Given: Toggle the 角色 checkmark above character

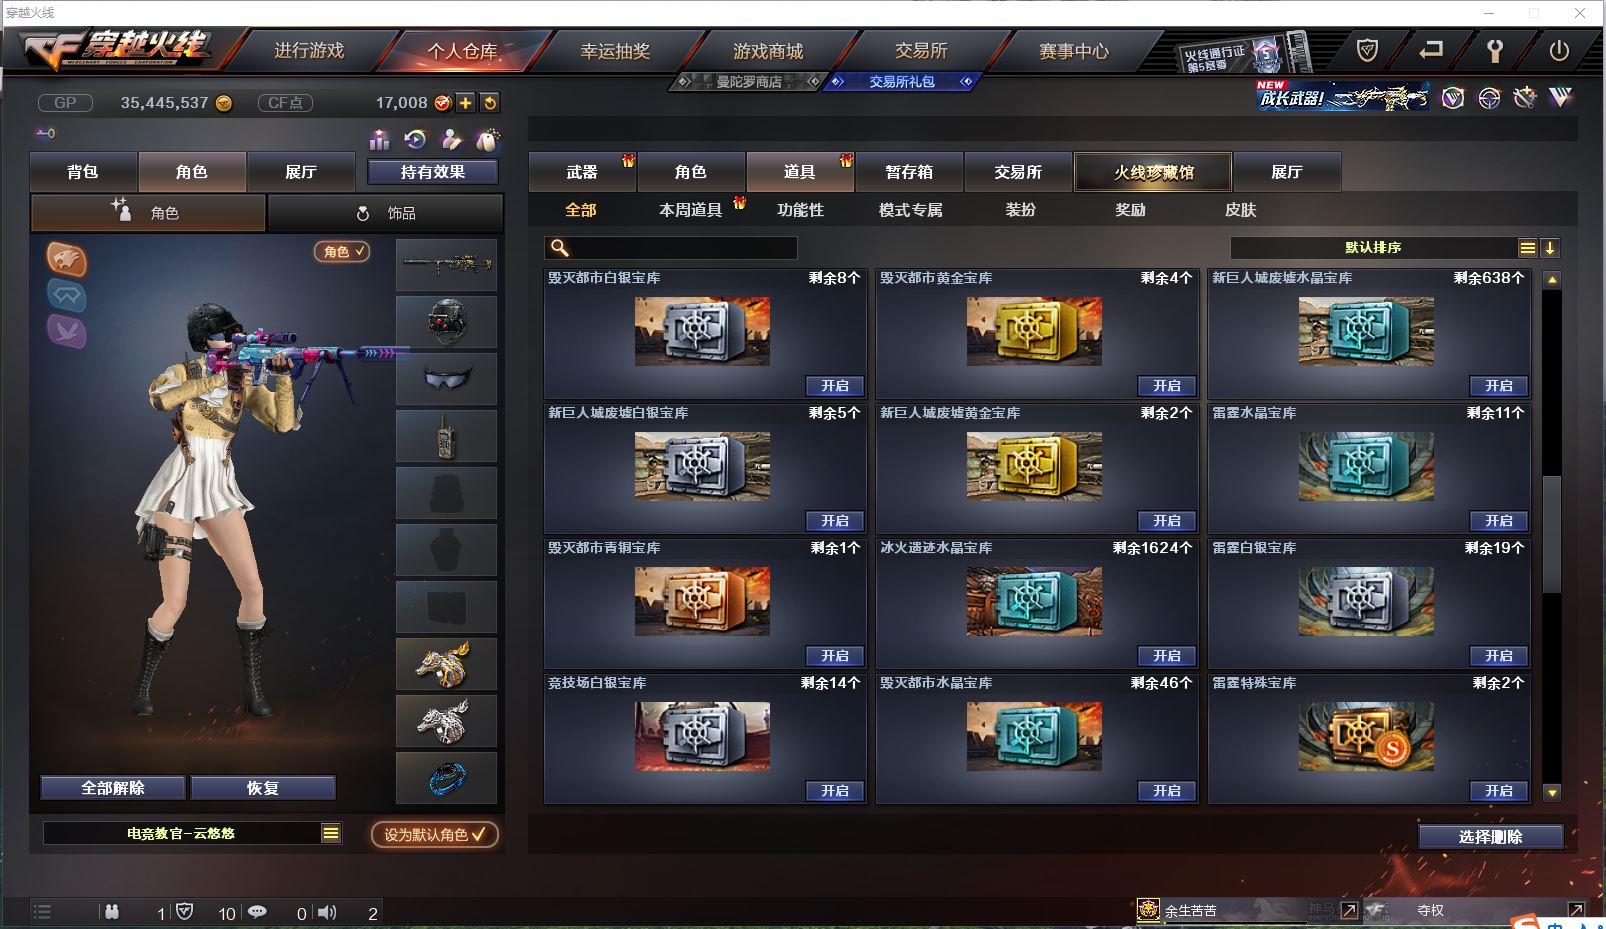Looking at the screenshot, I should tap(342, 252).
